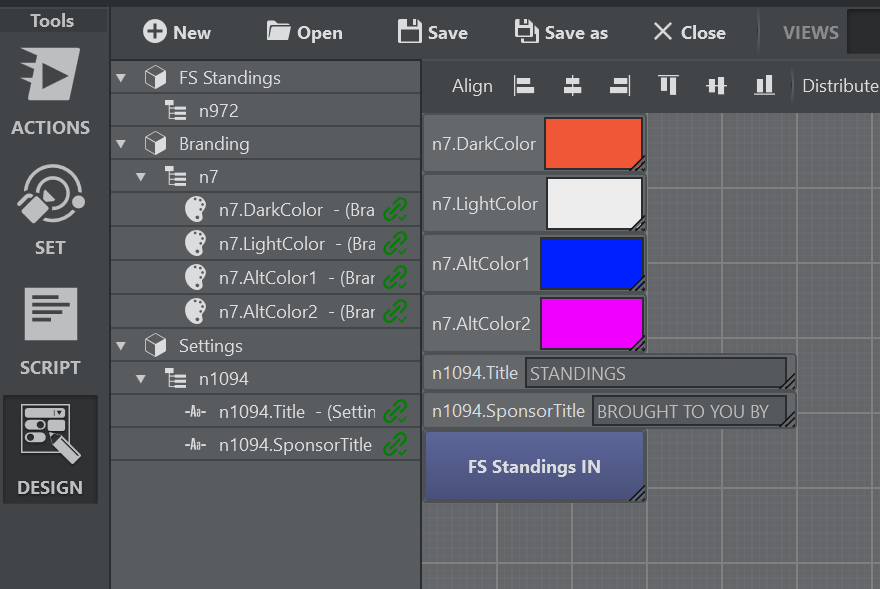The height and width of the screenshot is (589, 880).
Task: Click the n1094.SponsorTitle text field
Action: point(688,411)
